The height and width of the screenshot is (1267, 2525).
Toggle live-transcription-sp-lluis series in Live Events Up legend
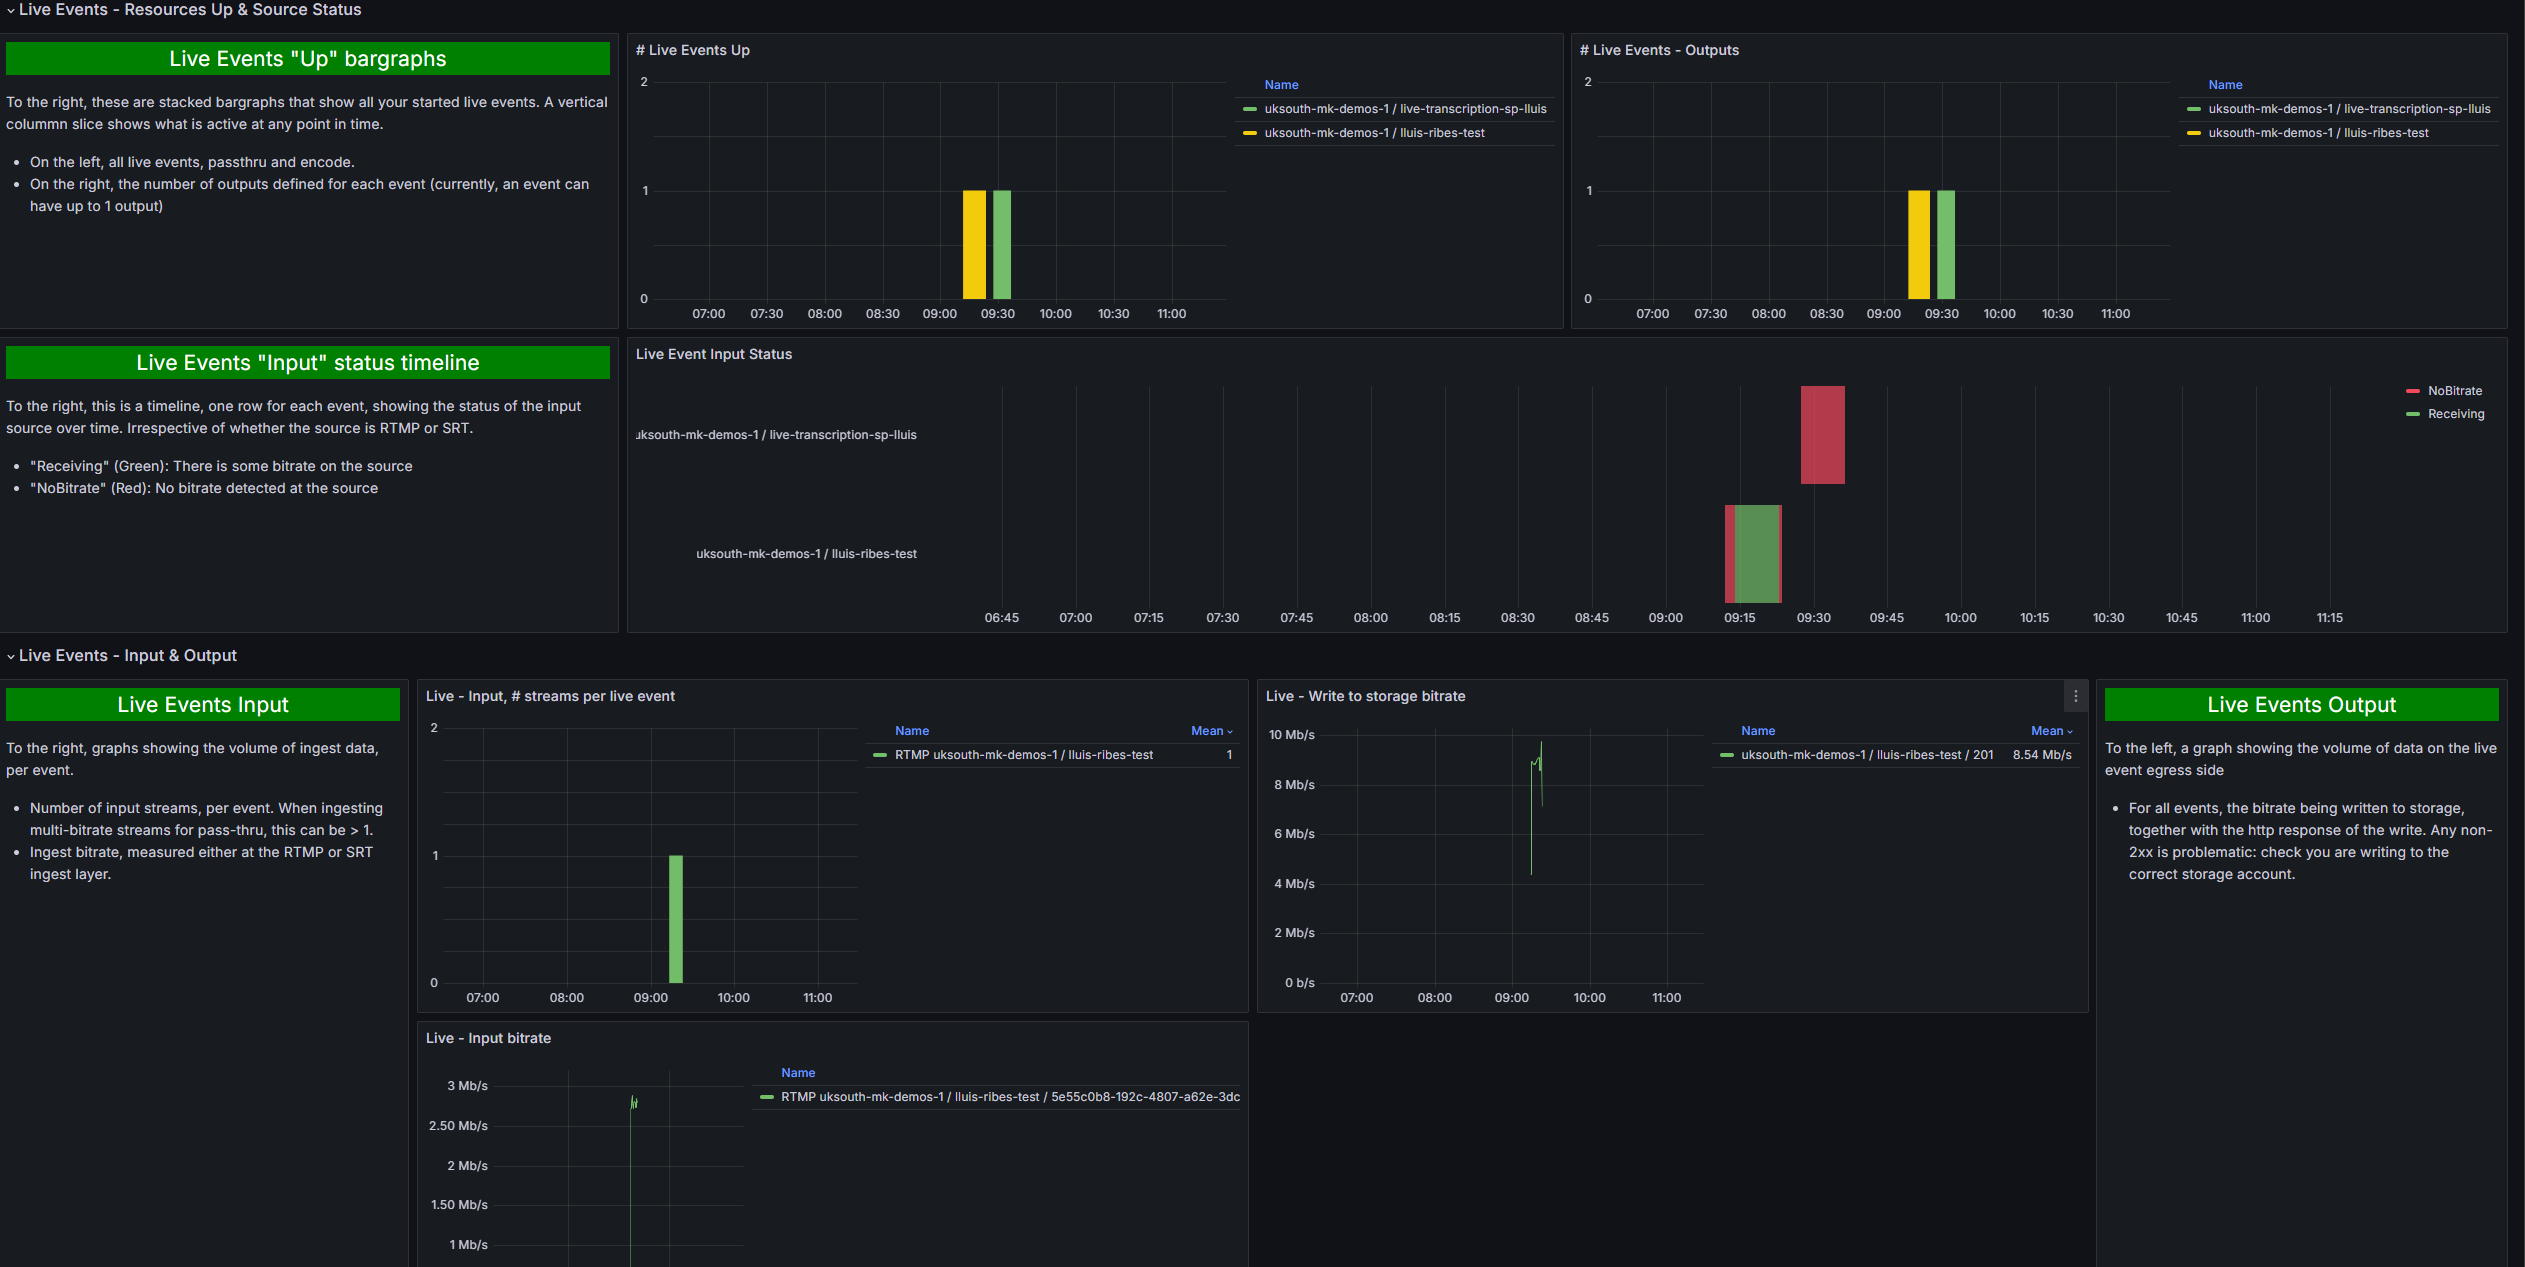tap(1404, 109)
